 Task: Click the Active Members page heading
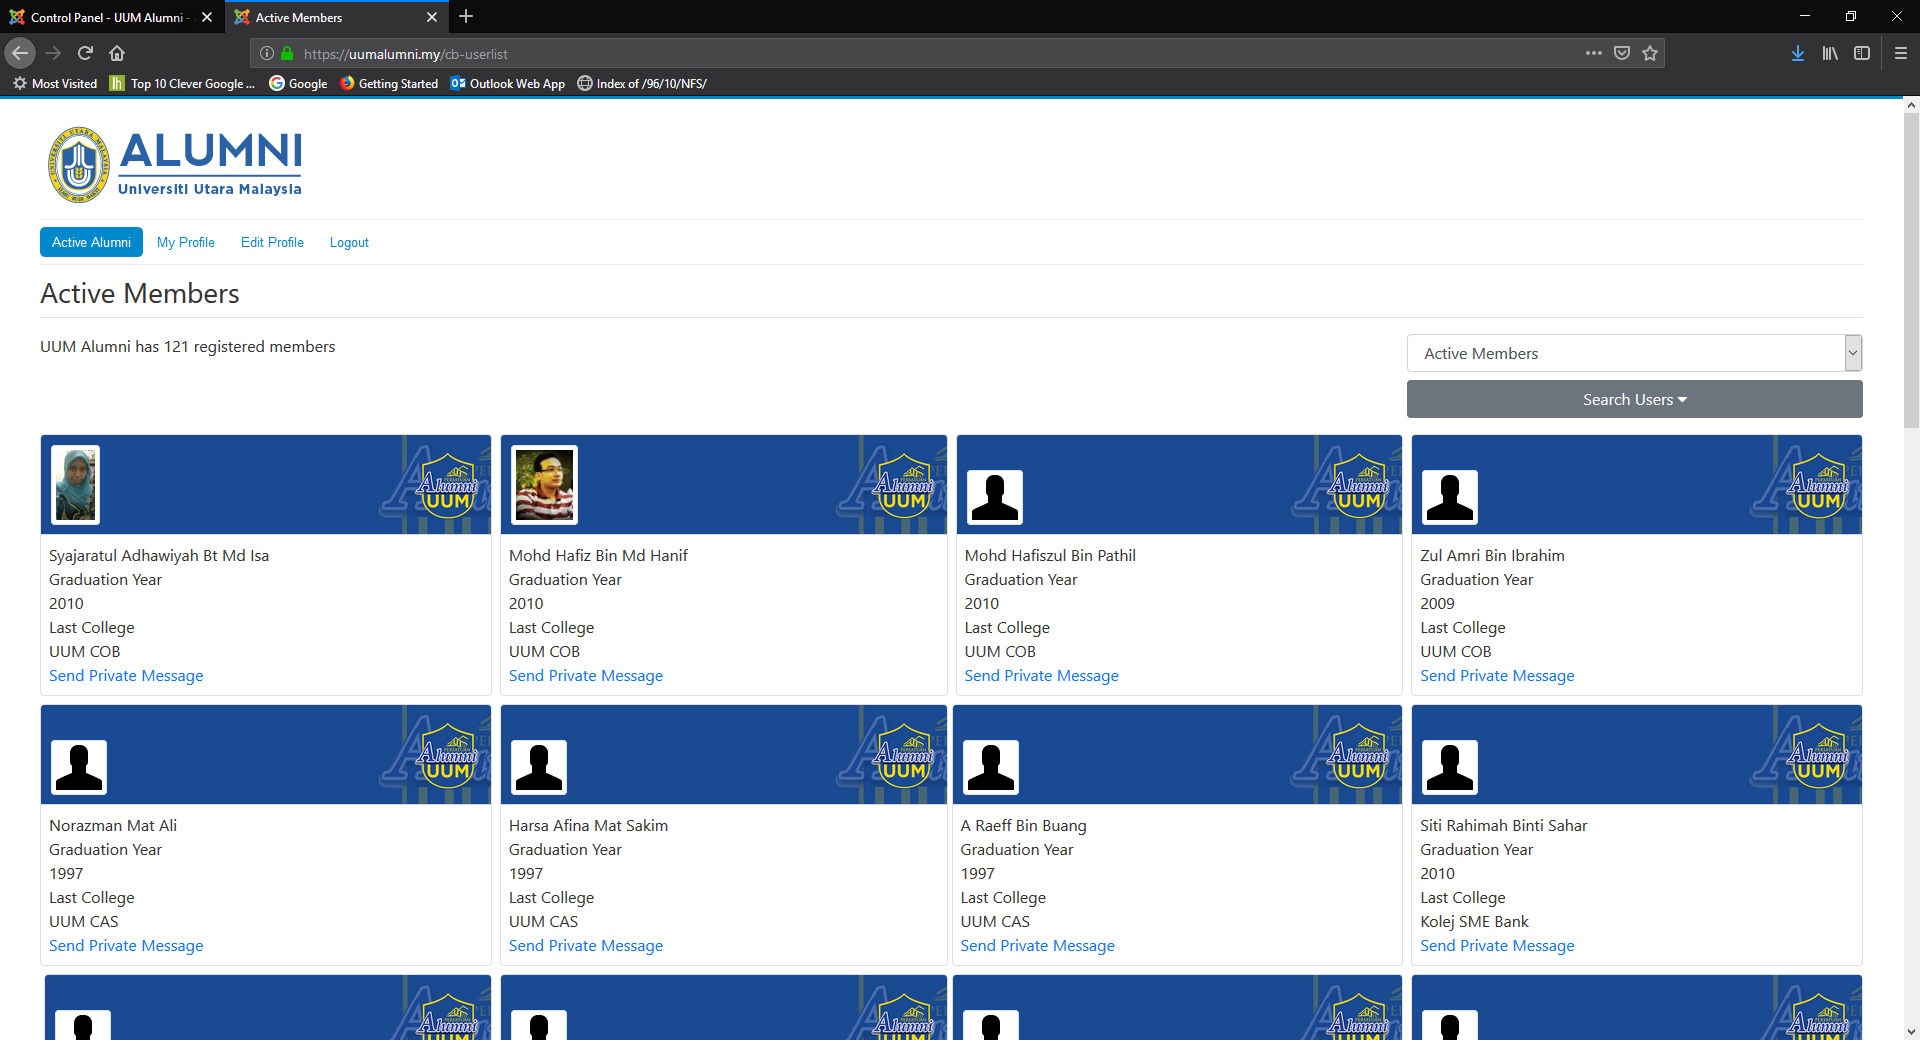click(140, 293)
